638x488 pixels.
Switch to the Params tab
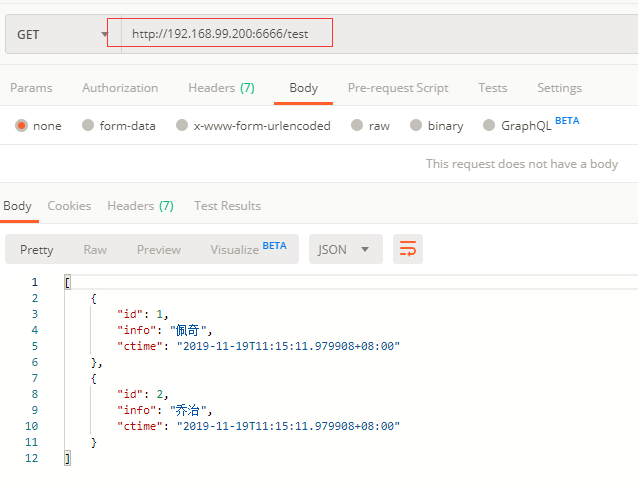31,88
